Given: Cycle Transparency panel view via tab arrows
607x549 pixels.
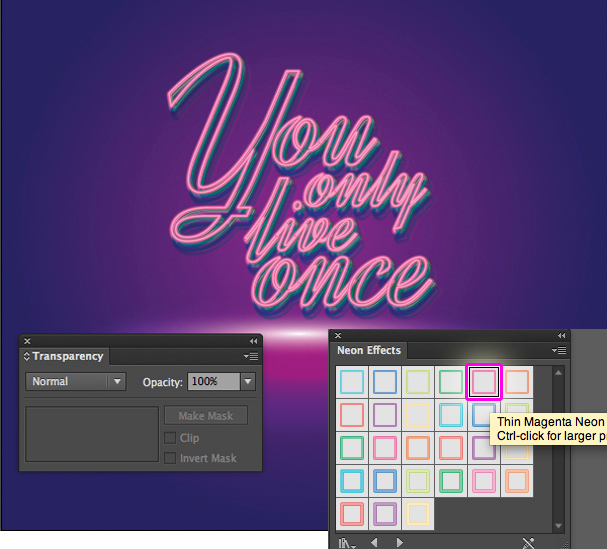Looking at the screenshot, I should pos(27,357).
